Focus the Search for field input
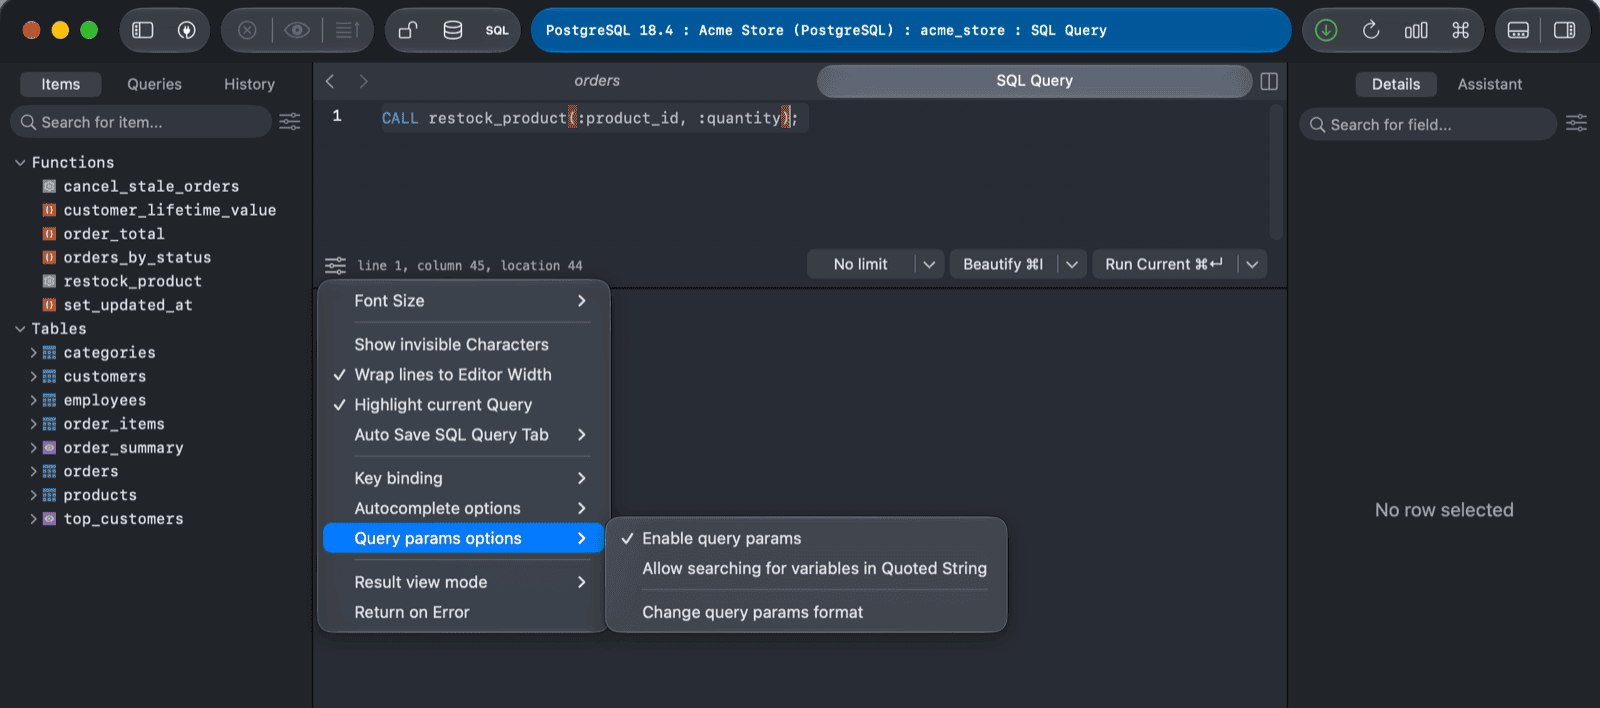Viewport: 1600px width, 708px height. 1428,124
